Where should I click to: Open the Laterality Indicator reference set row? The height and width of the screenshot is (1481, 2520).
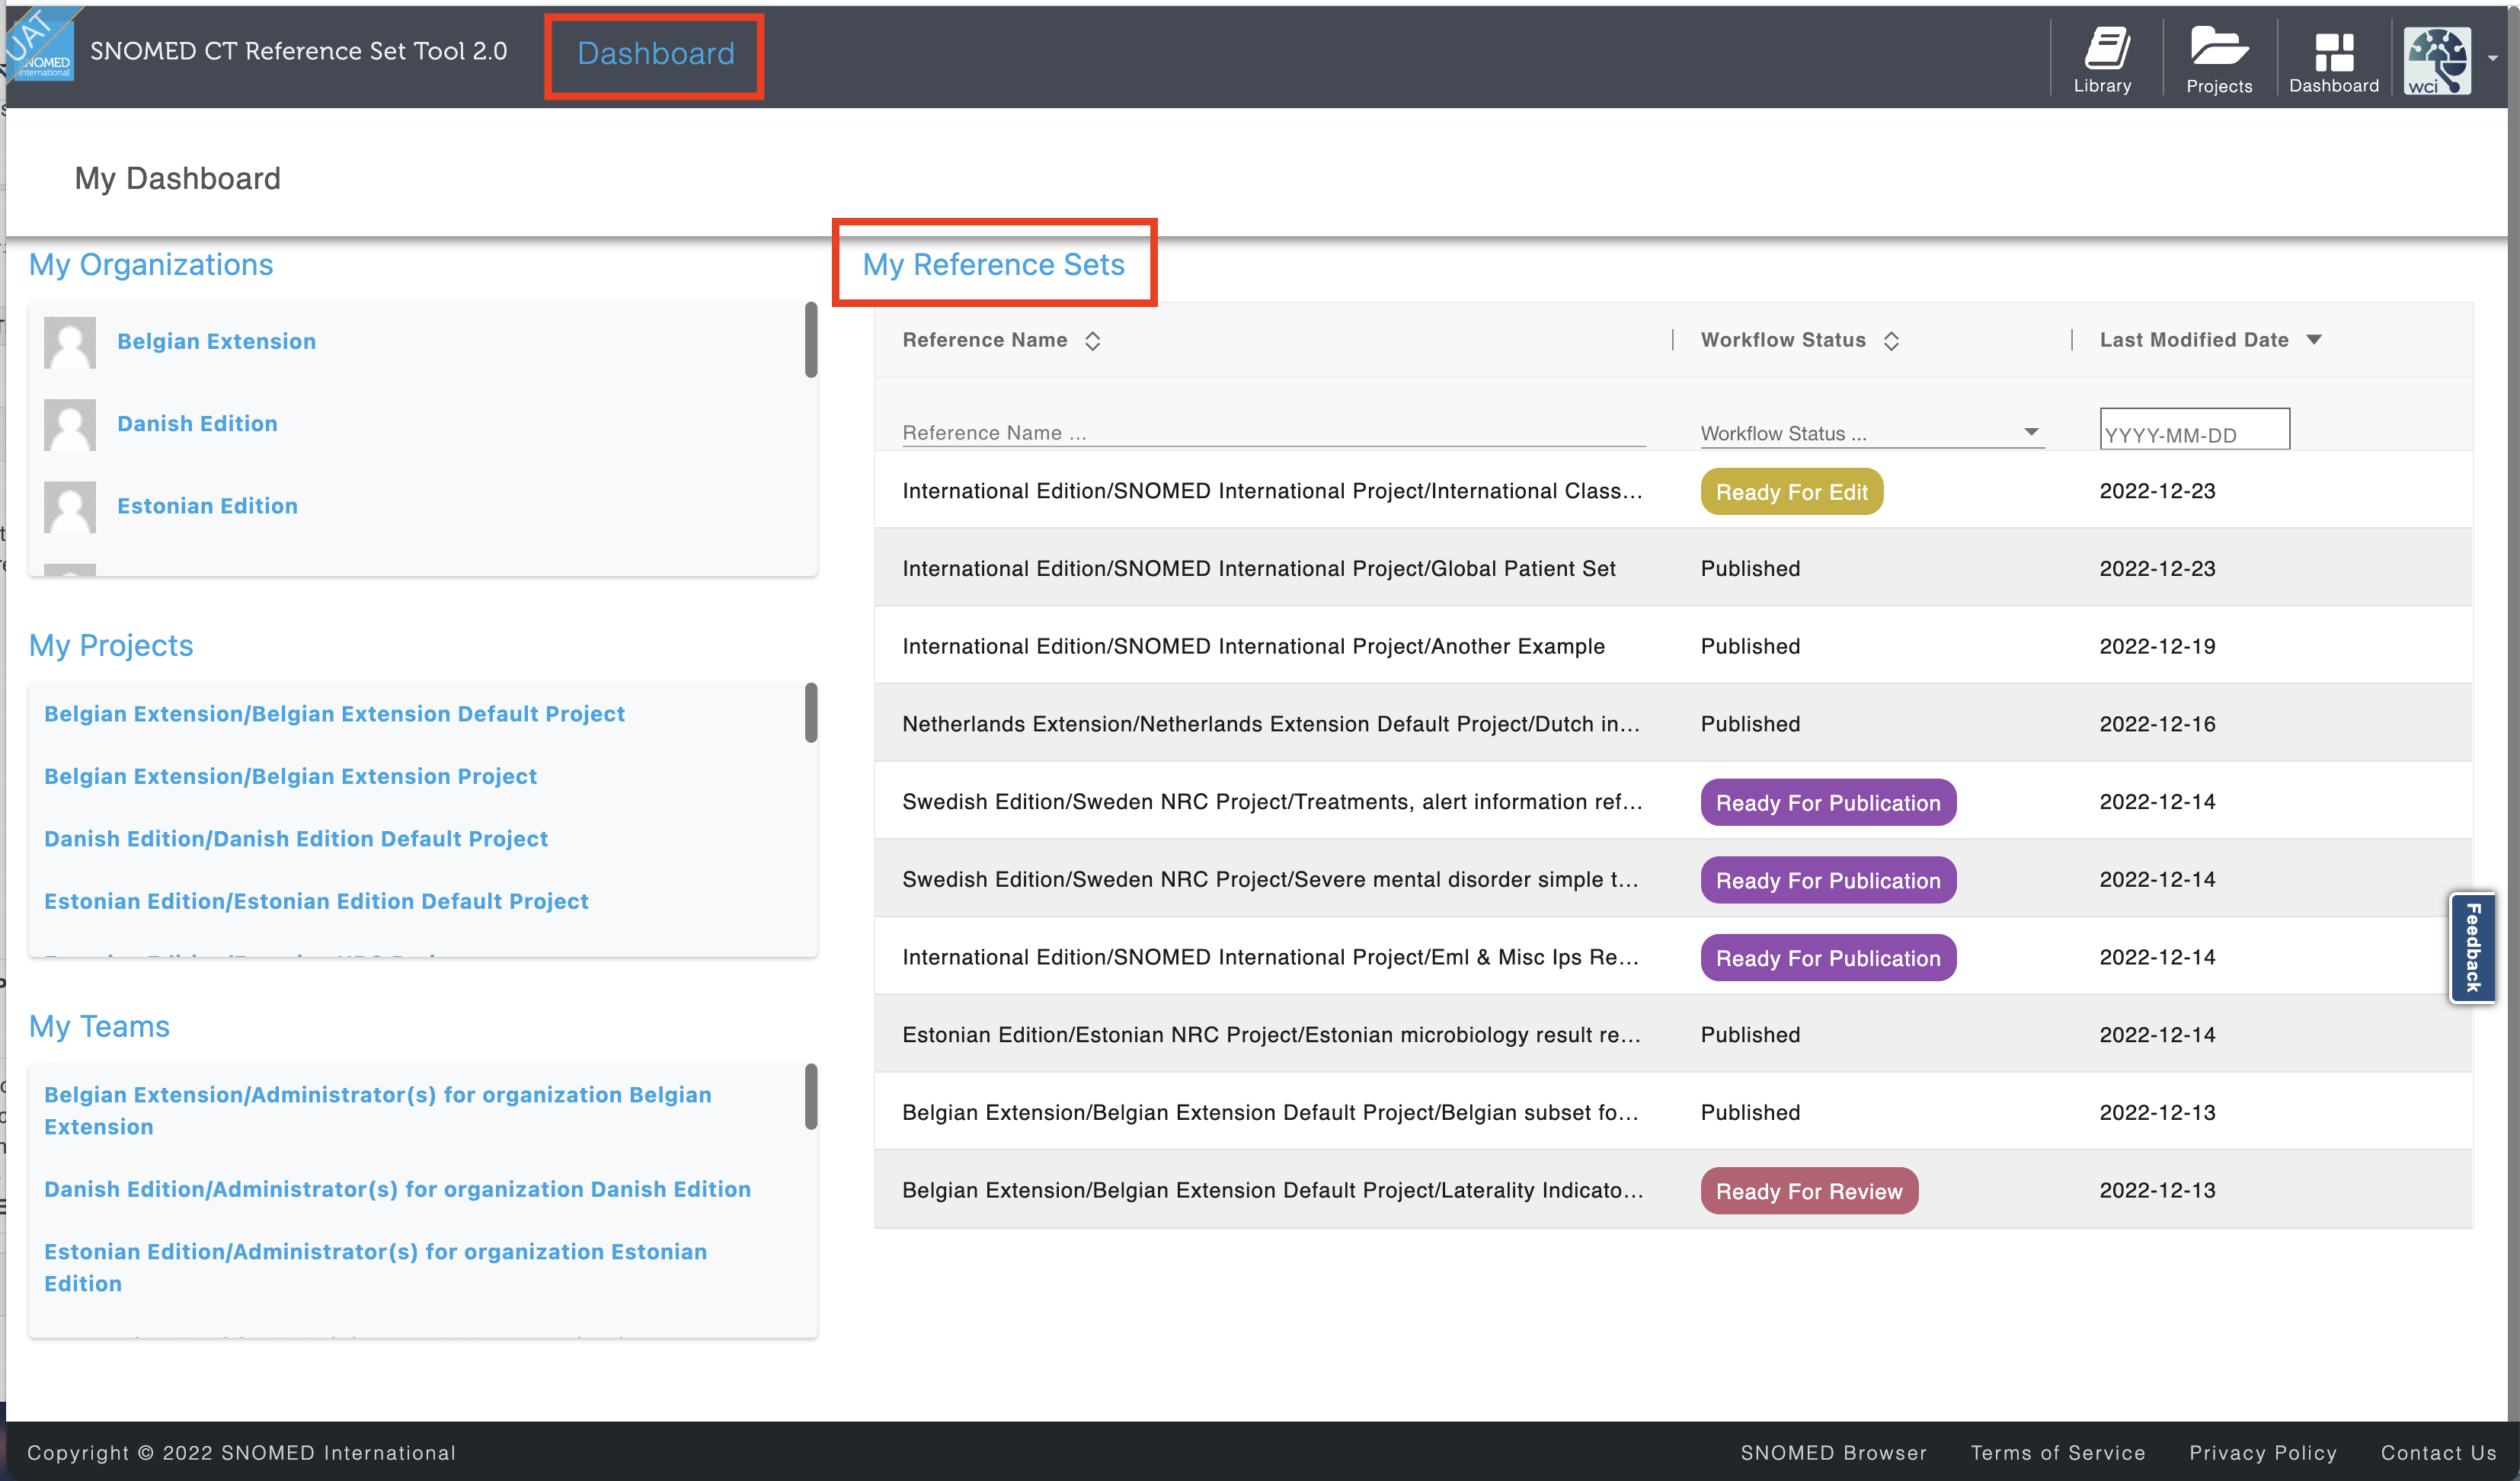(1272, 1190)
